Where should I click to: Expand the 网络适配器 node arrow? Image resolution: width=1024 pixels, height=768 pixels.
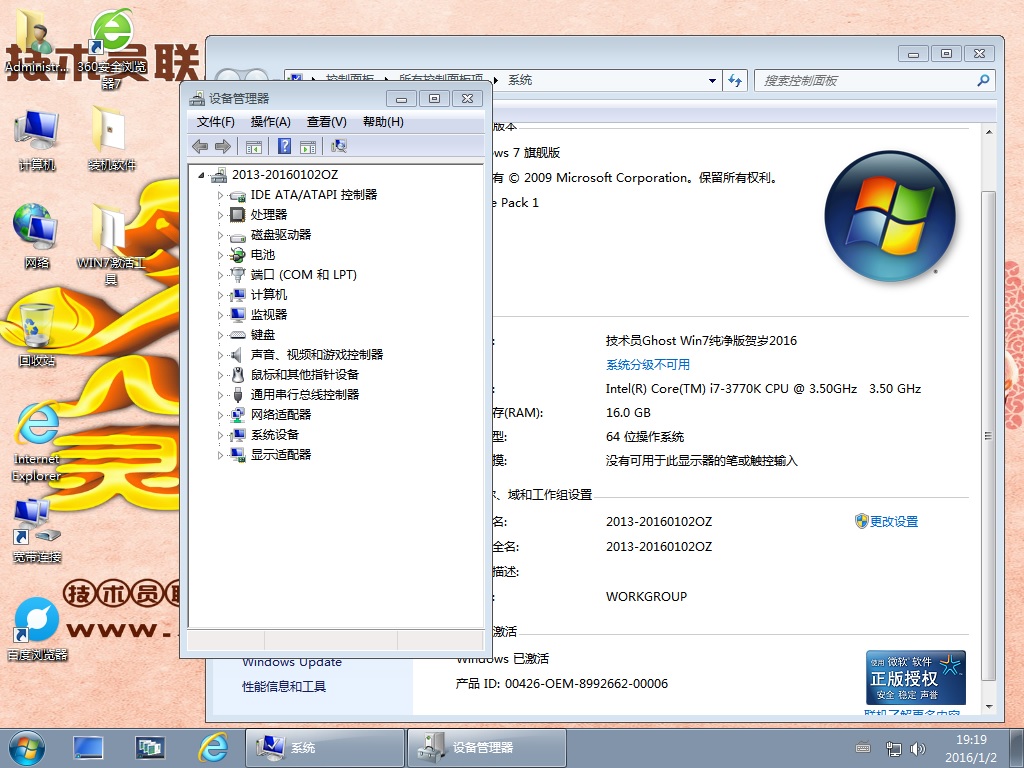[x=220, y=415]
